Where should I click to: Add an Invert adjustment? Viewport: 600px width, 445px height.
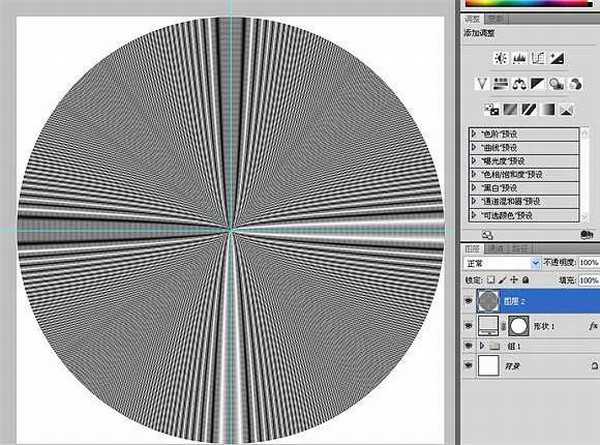(491, 108)
